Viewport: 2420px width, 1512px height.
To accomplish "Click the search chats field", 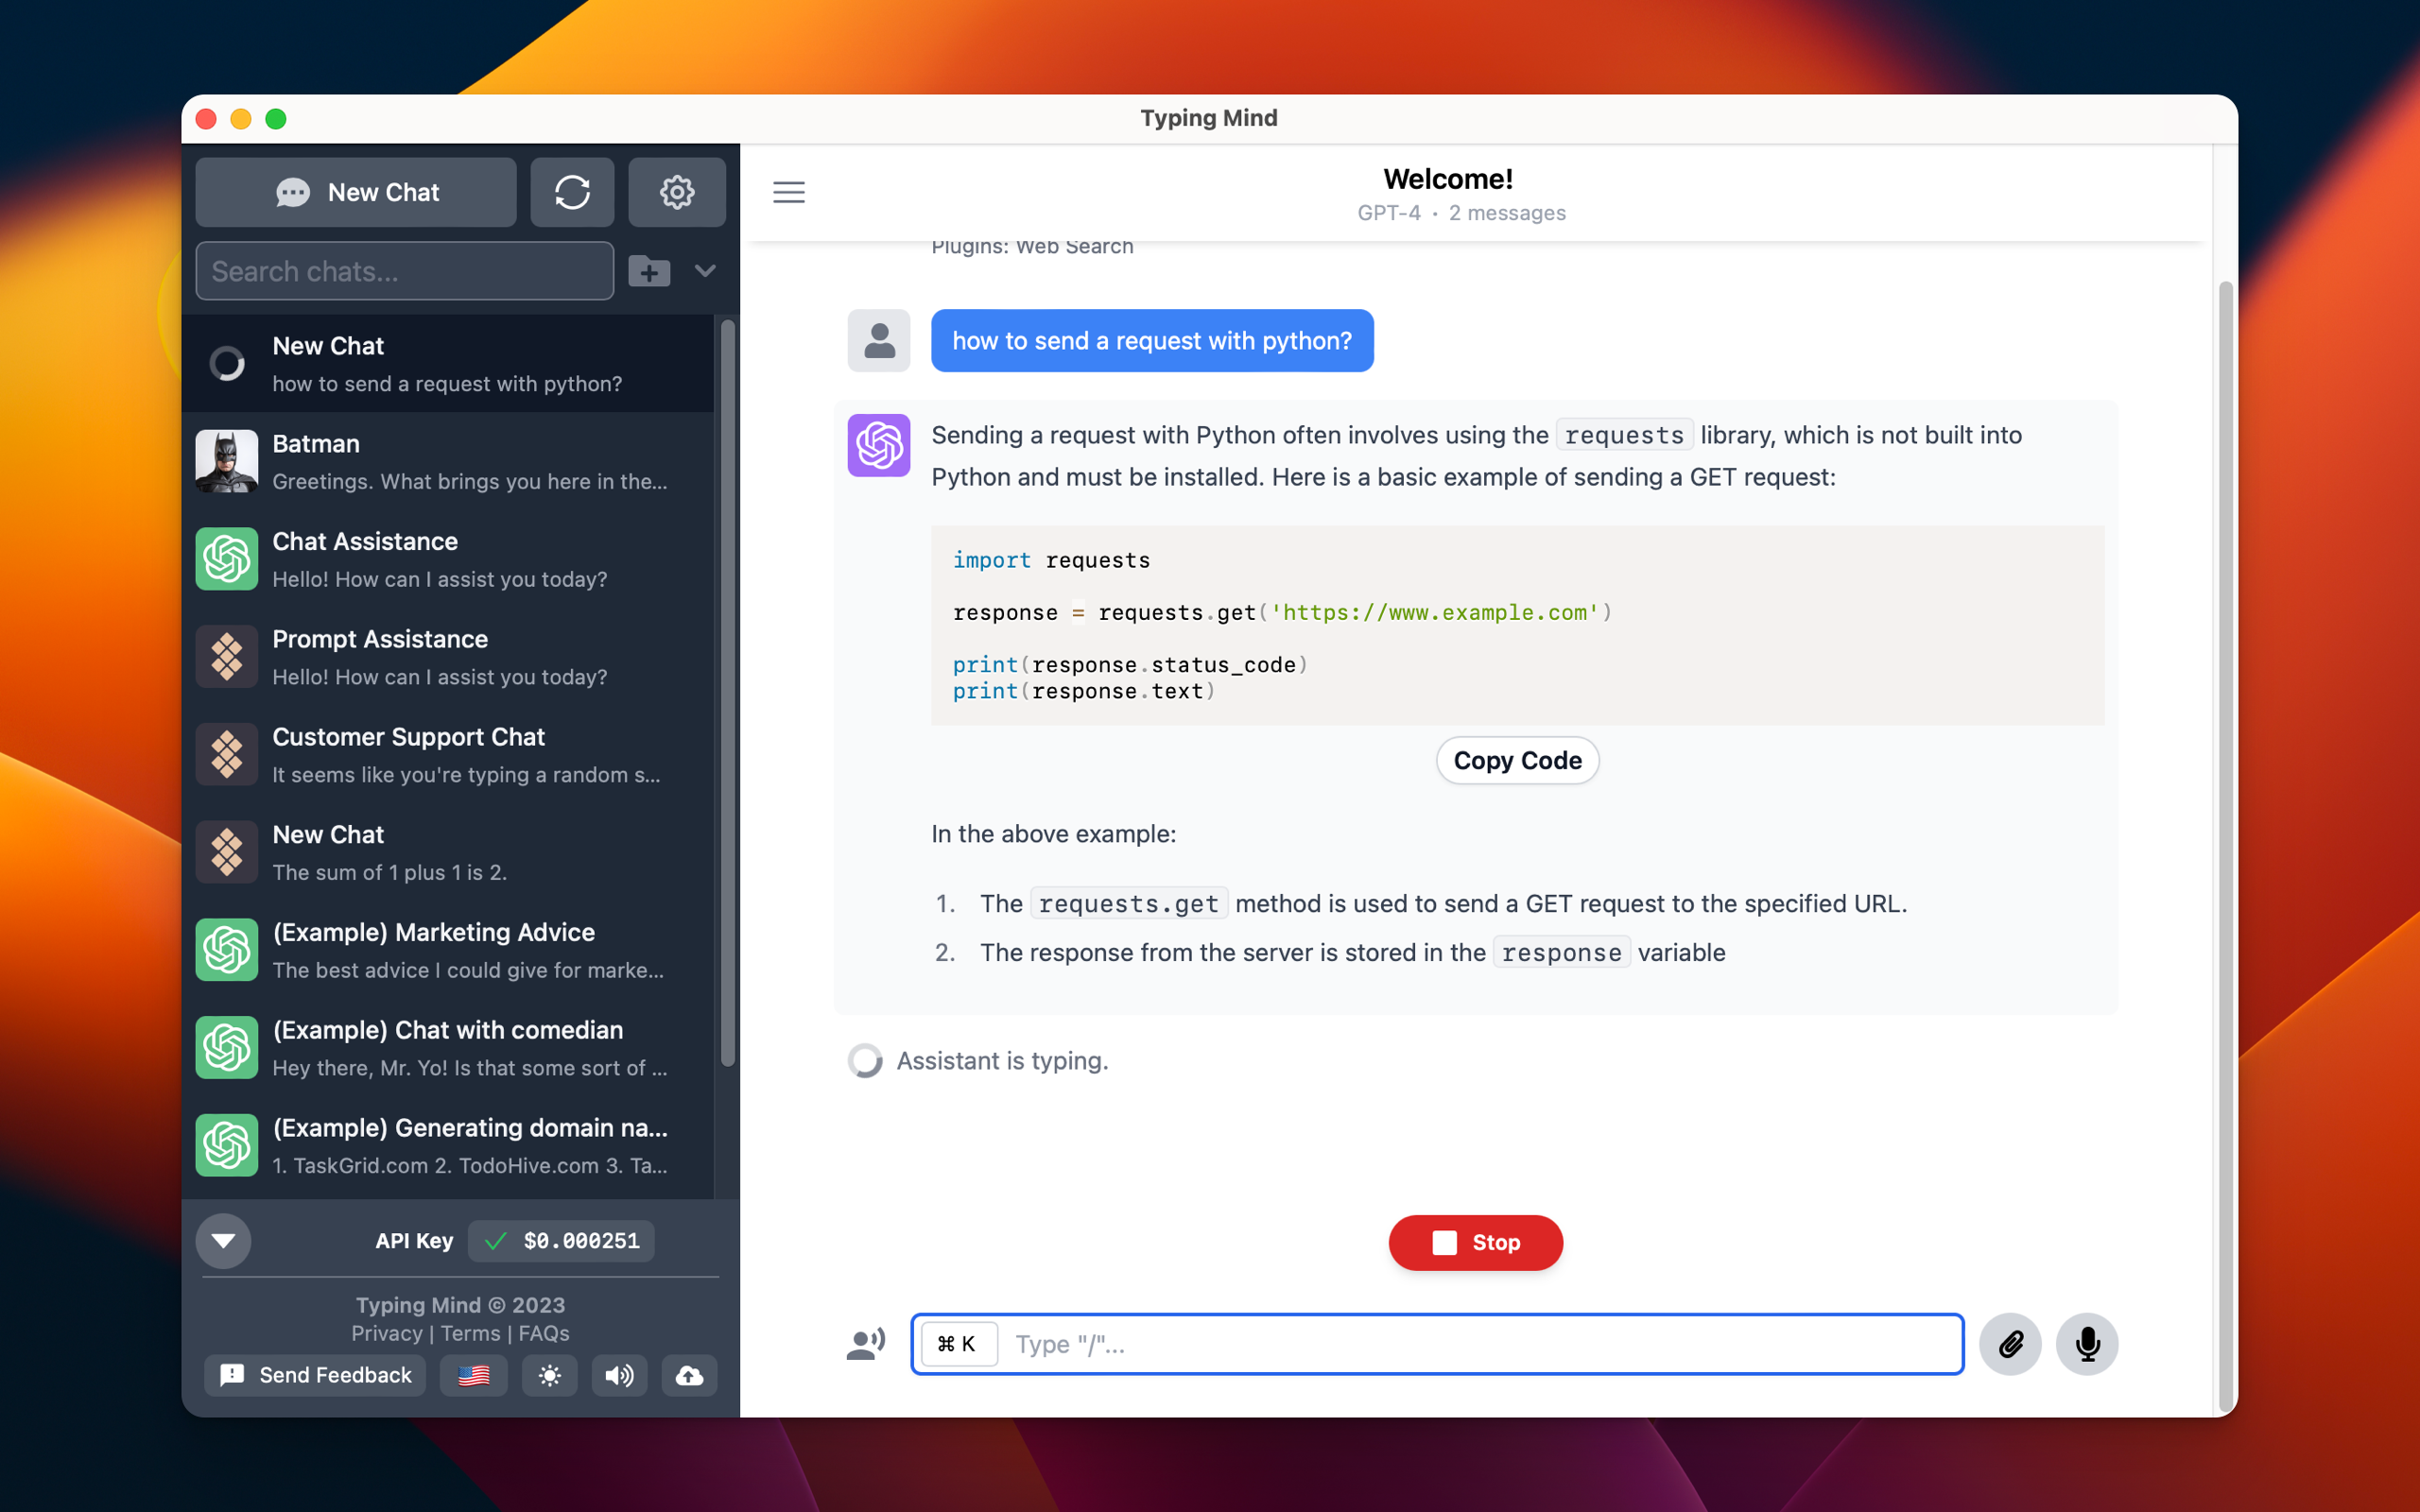I will point(404,271).
